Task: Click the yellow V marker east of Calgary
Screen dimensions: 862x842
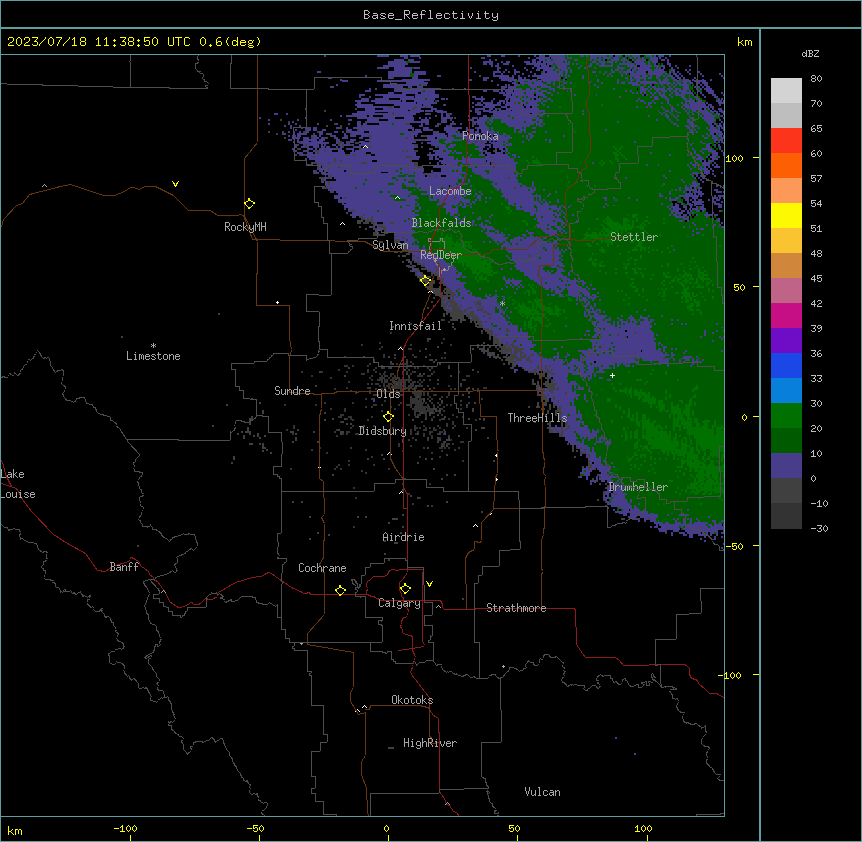Action: tap(429, 584)
